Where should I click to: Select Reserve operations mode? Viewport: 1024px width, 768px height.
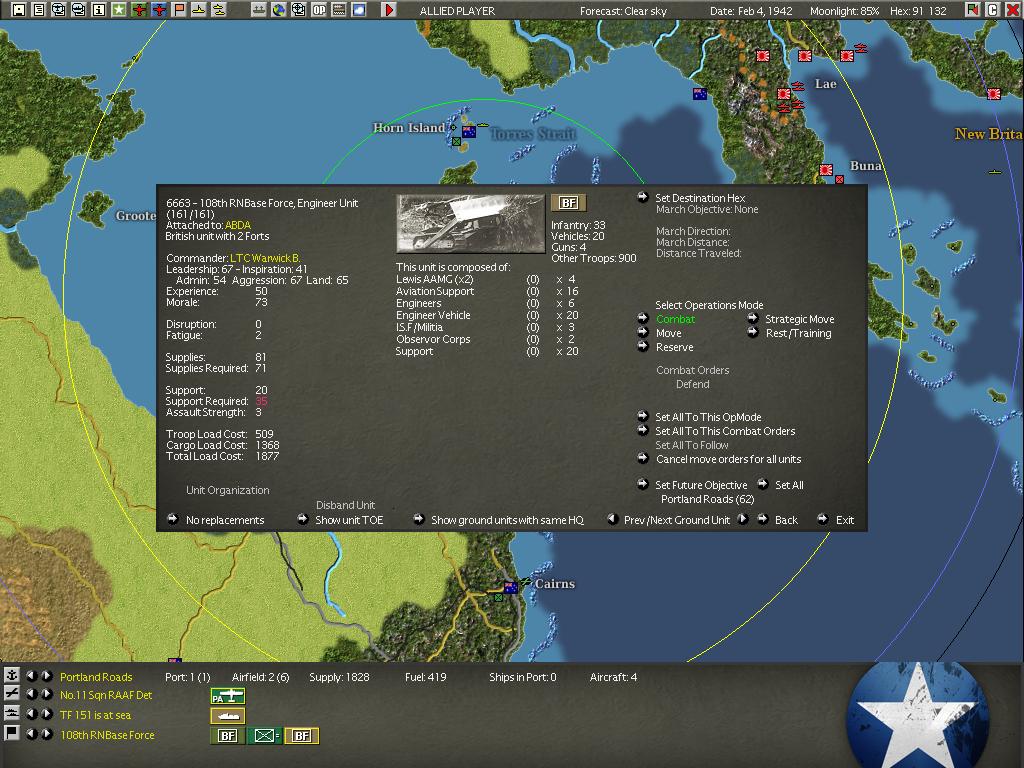point(675,347)
